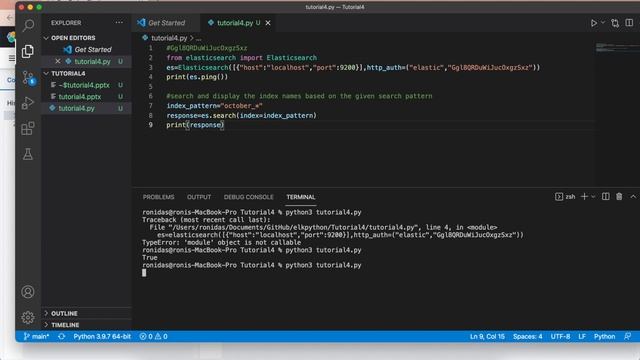Click tutorial4.py breadcrumb item
Image resolution: width=640 pixels, height=360 pixels.
[x=168, y=38]
